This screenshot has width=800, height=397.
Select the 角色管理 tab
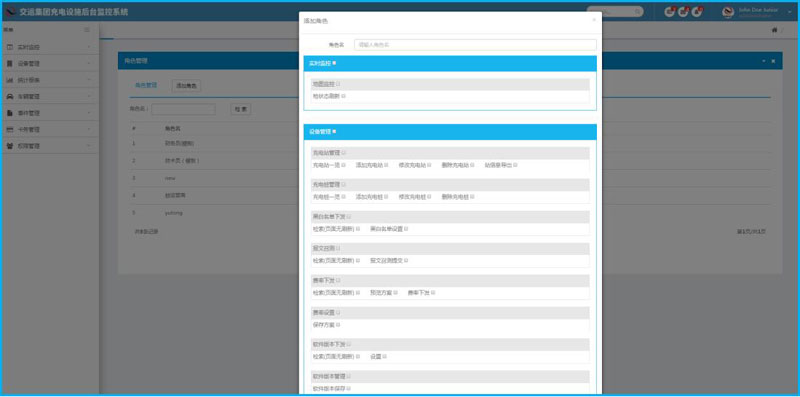[146, 86]
